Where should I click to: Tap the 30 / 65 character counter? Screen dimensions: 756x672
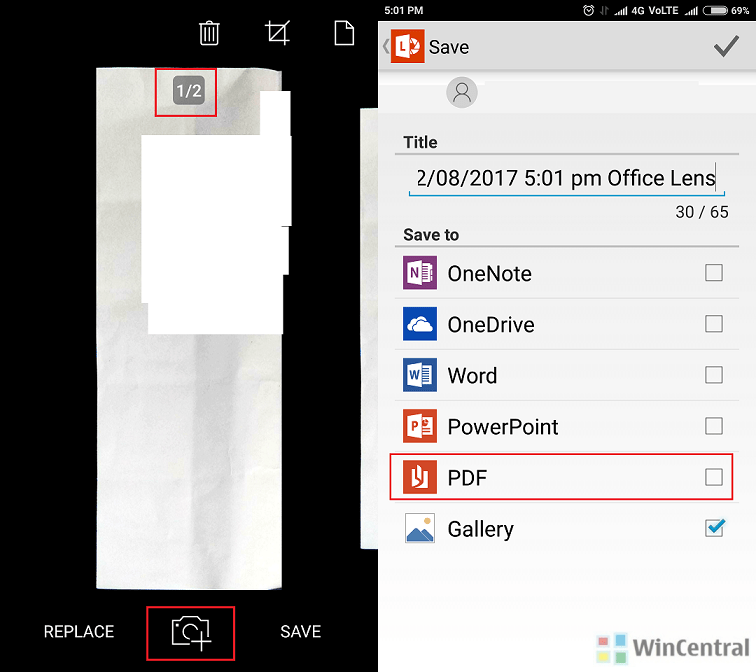point(702,212)
